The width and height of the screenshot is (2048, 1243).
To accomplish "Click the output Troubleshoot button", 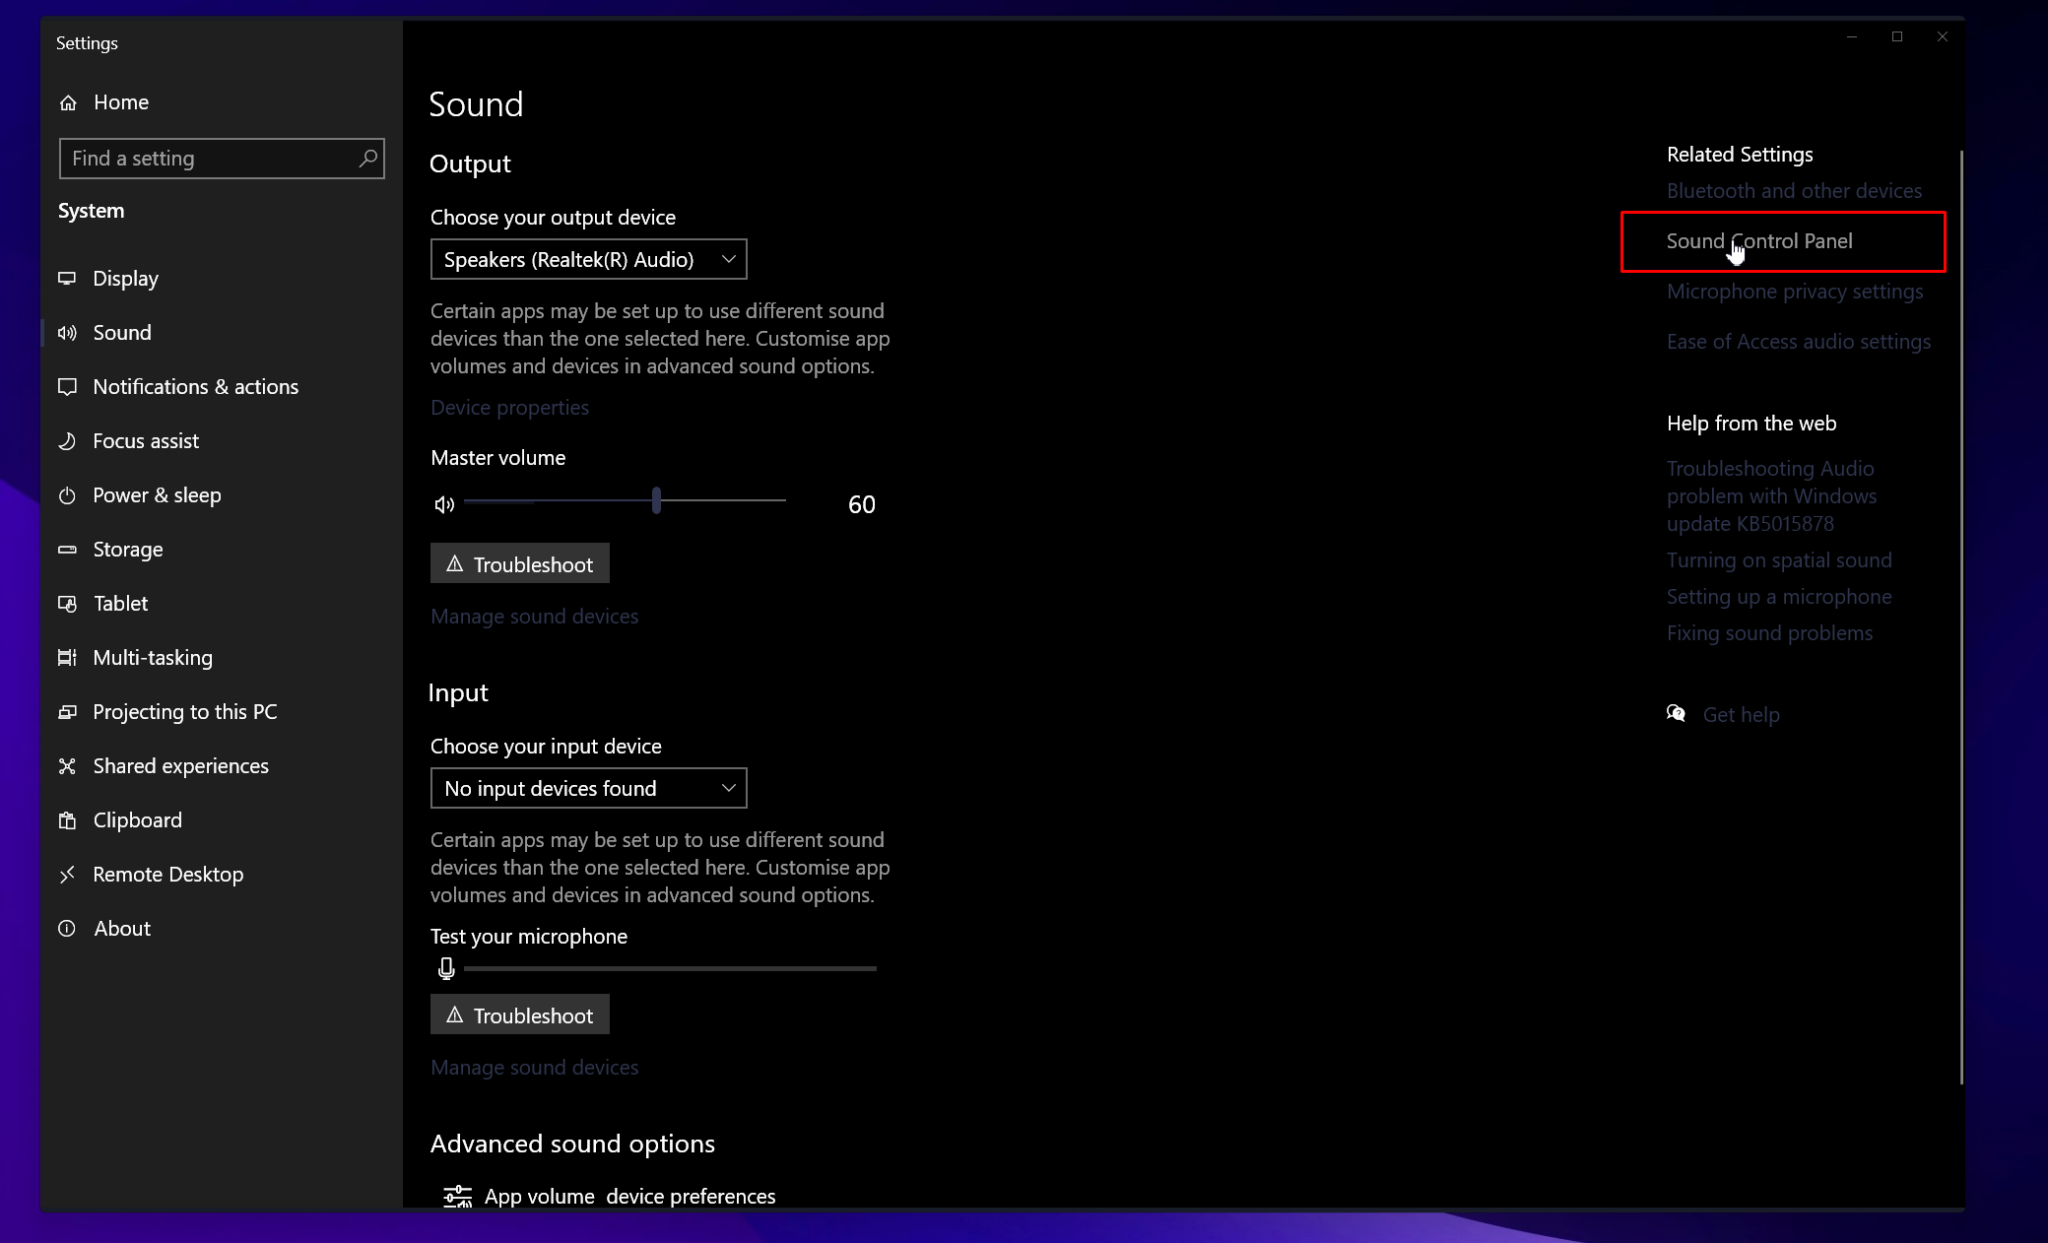I will pos(519,563).
